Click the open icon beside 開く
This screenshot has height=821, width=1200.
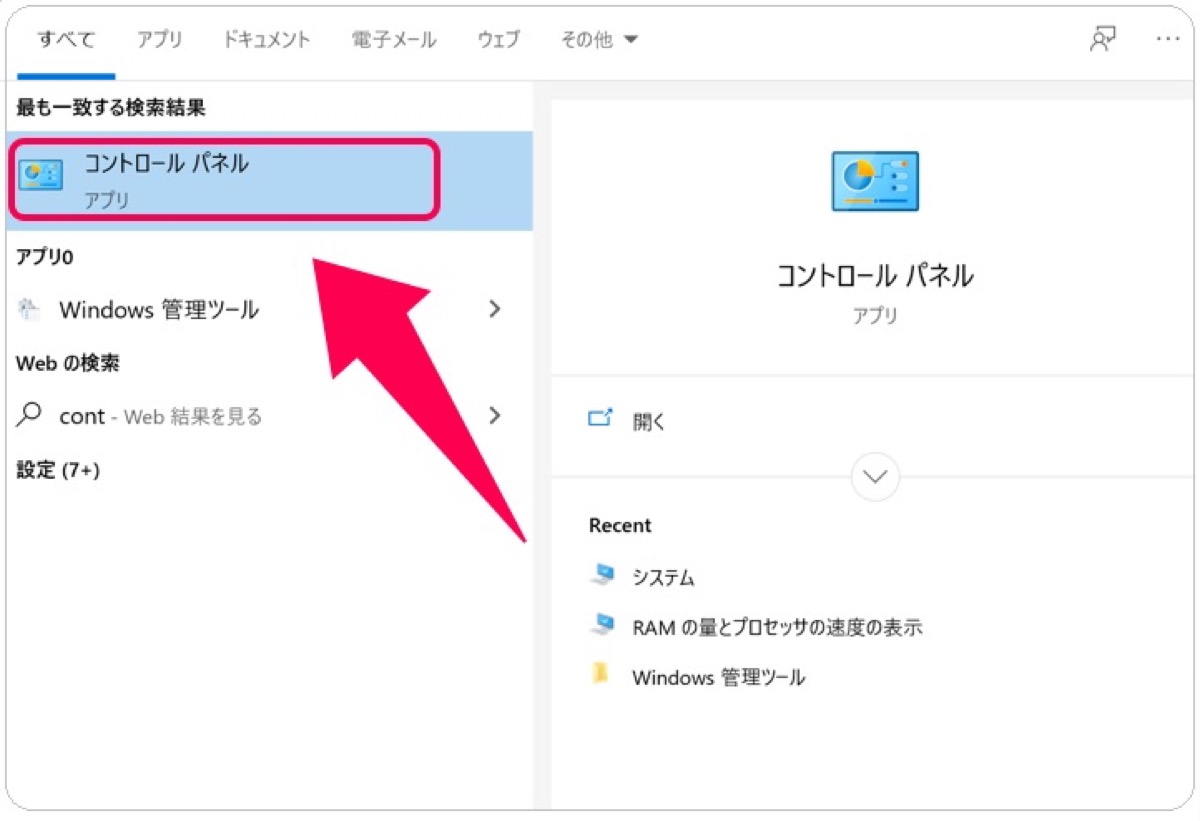pos(600,419)
